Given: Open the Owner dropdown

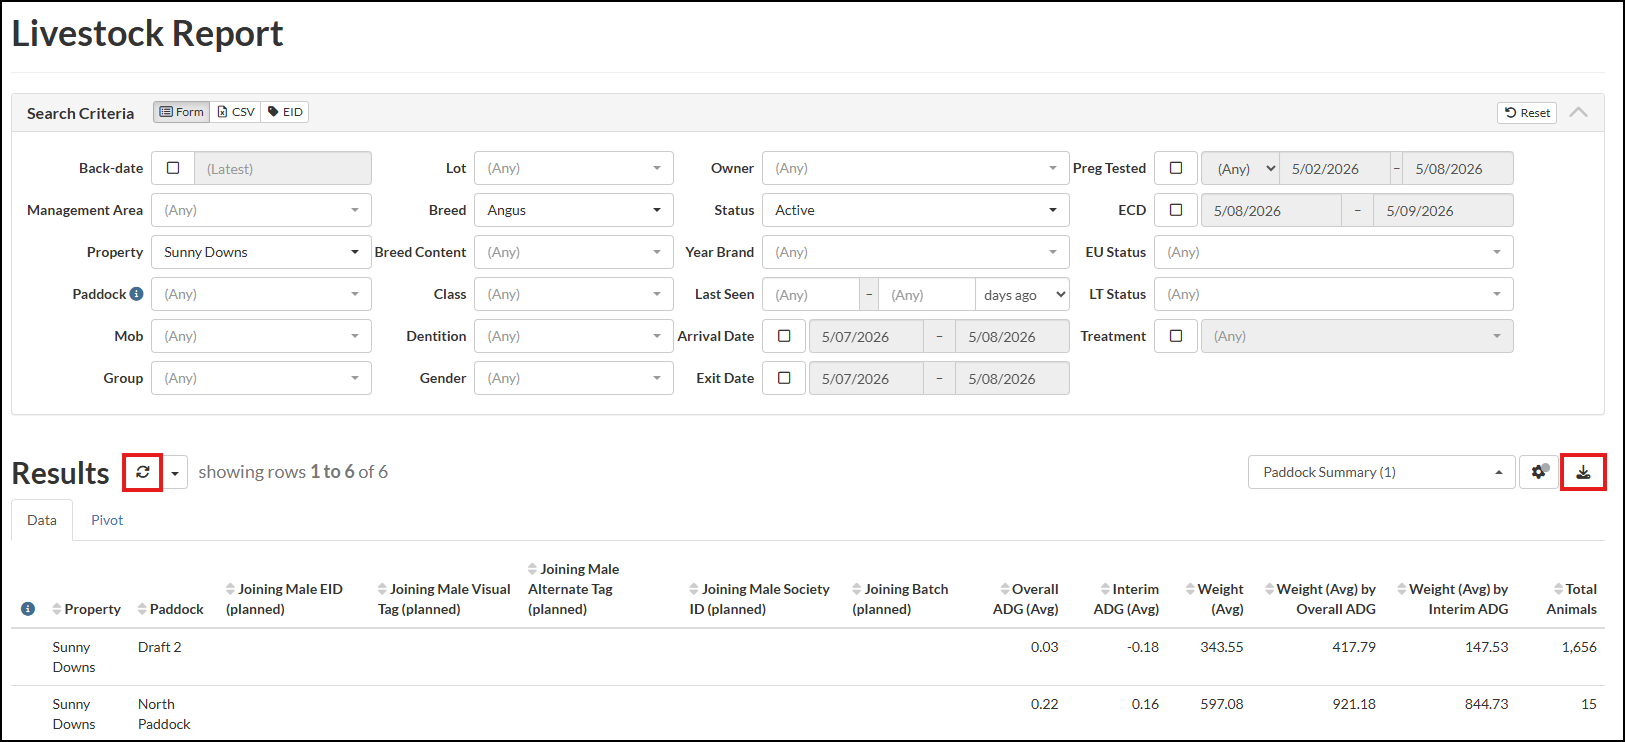Looking at the screenshot, I should [916, 168].
